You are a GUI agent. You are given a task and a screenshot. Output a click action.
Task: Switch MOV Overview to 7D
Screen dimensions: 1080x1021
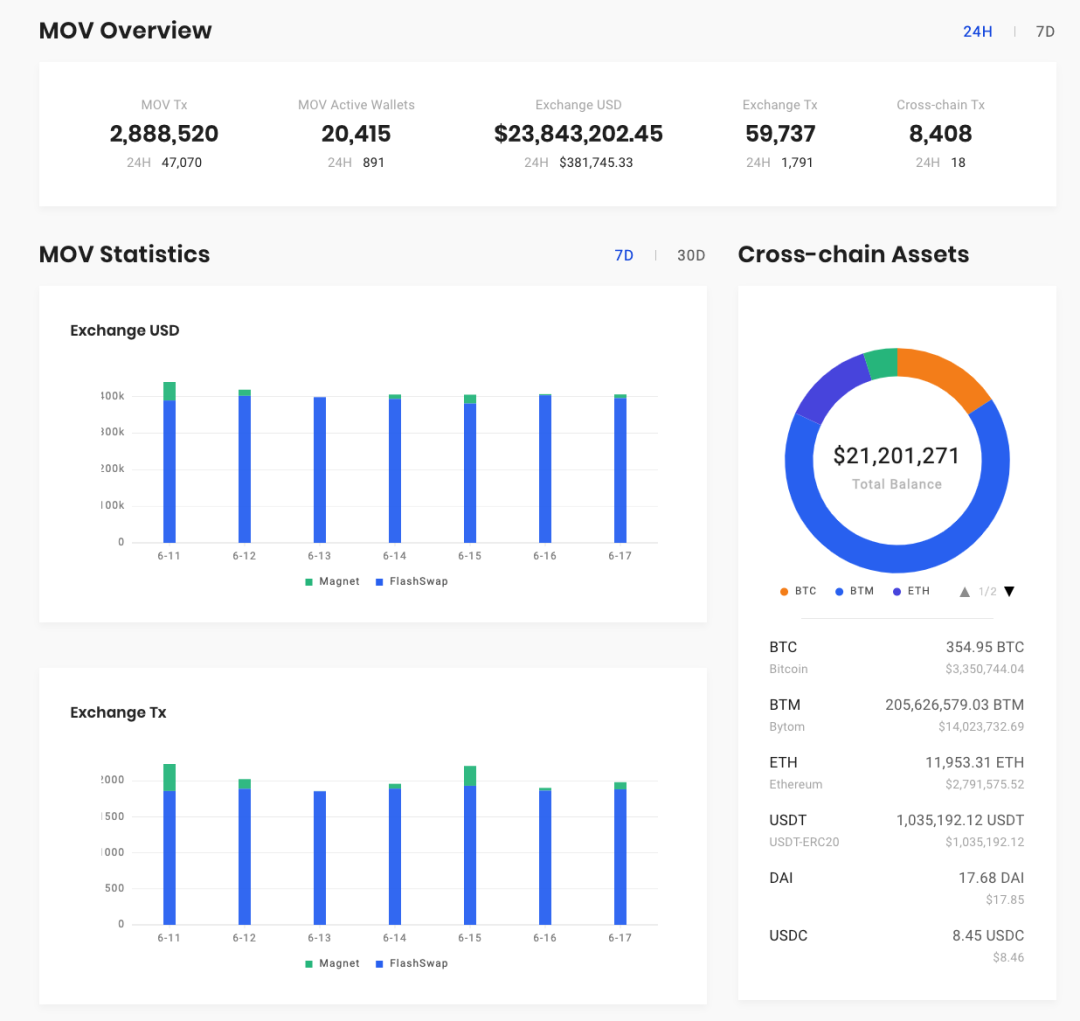tap(1045, 32)
